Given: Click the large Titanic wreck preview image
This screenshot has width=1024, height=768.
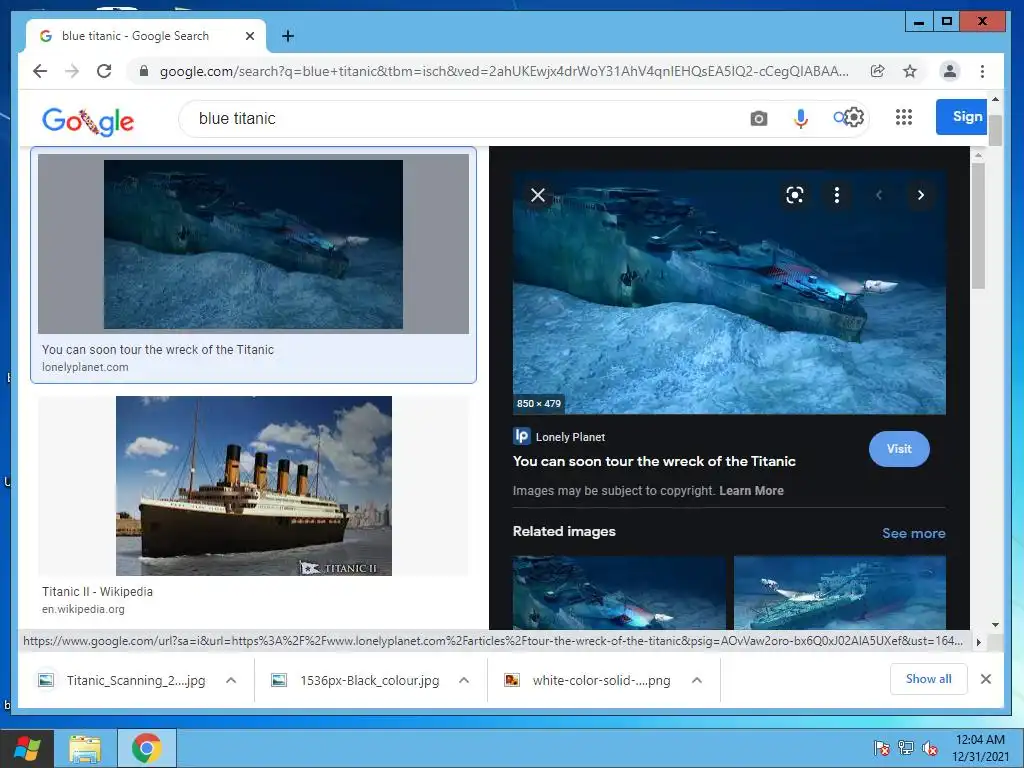Looking at the screenshot, I should tap(729, 293).
